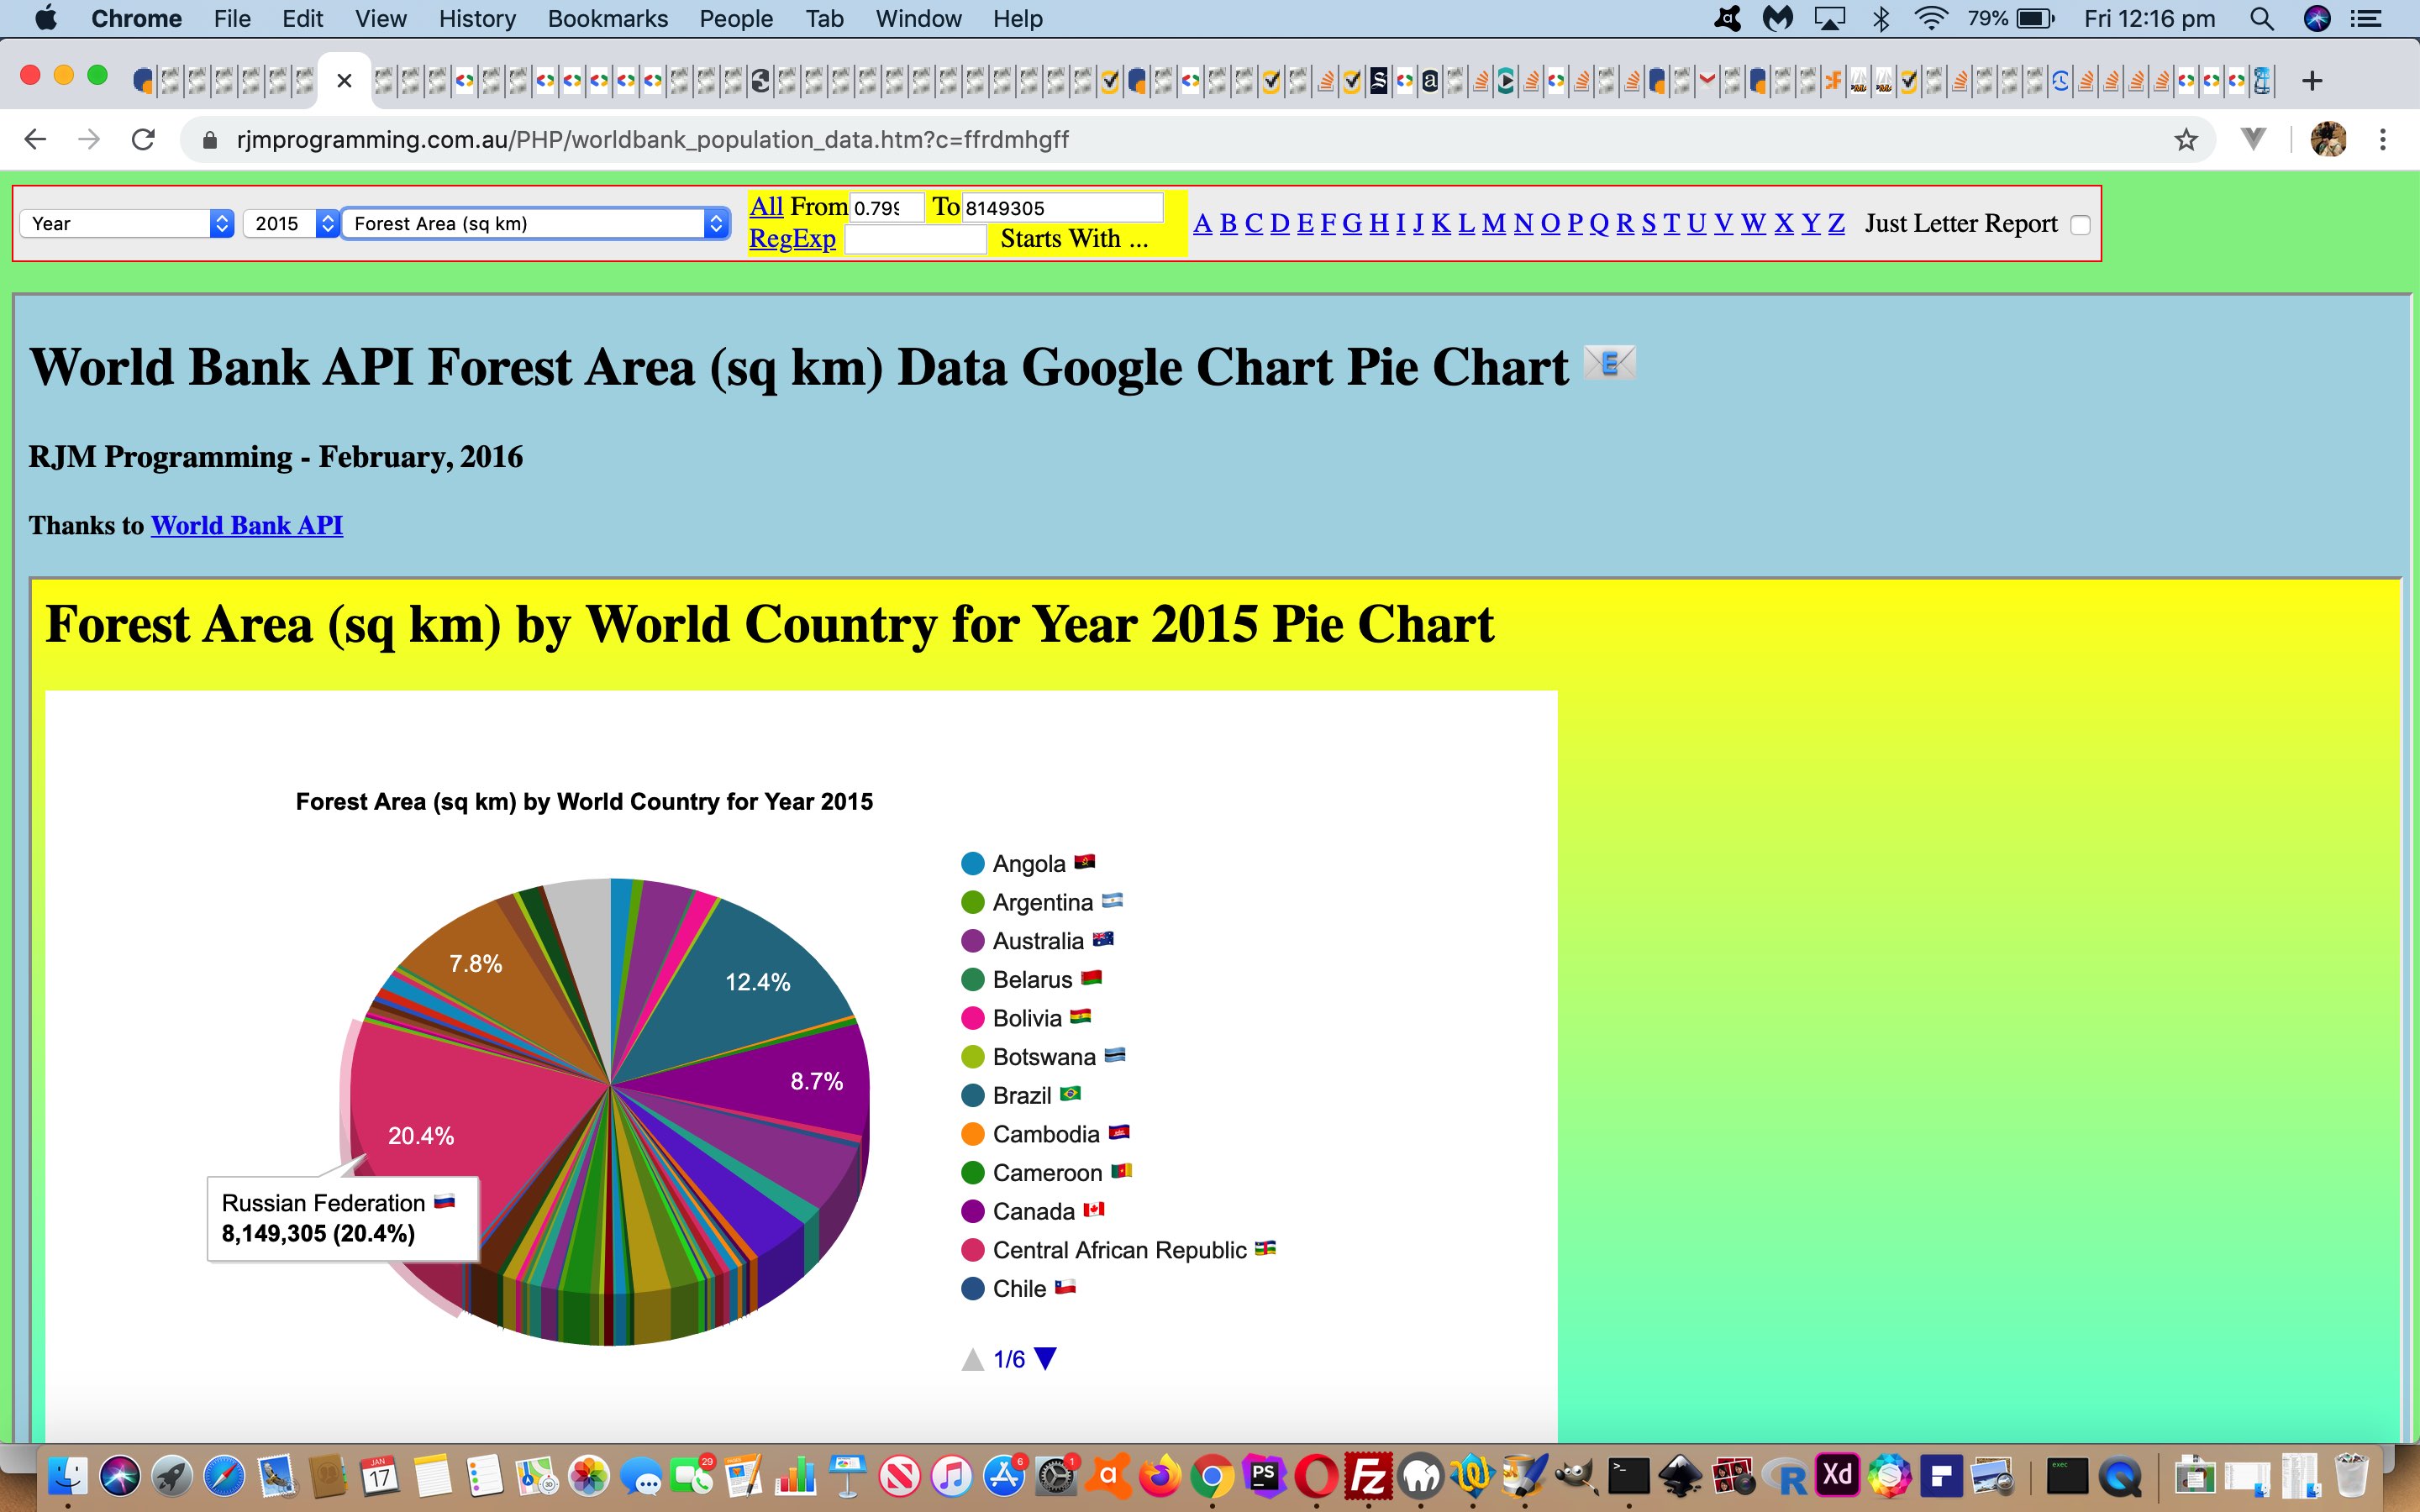Open new tab with plus icon
The height and width of the screenshot is (1512, 2420).
[x=2312, y=81]
